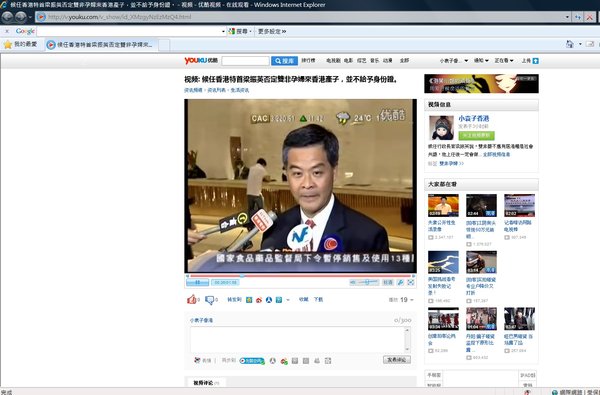
Task: Open the 视频评论 comments tab
Action: [x=206, y=382]
